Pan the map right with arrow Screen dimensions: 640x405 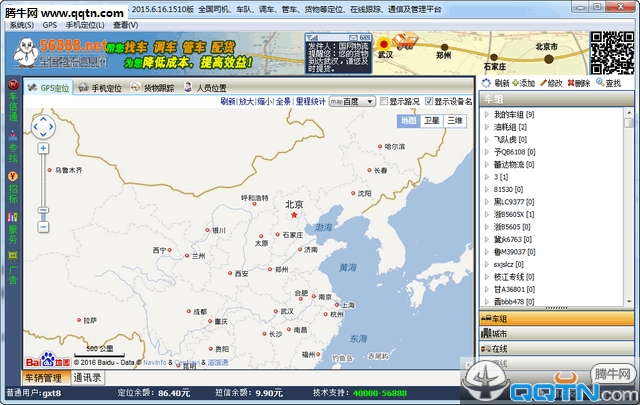coord(51,127)
